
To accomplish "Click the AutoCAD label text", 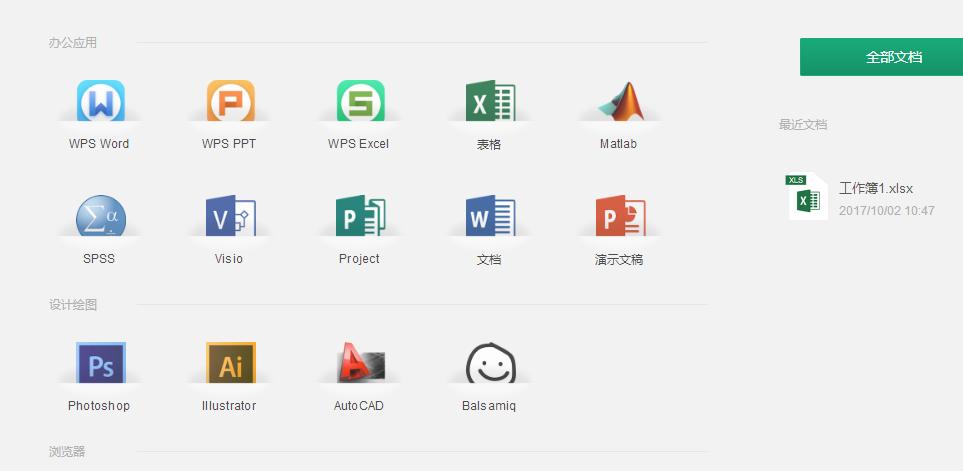I will pos(359,405).
